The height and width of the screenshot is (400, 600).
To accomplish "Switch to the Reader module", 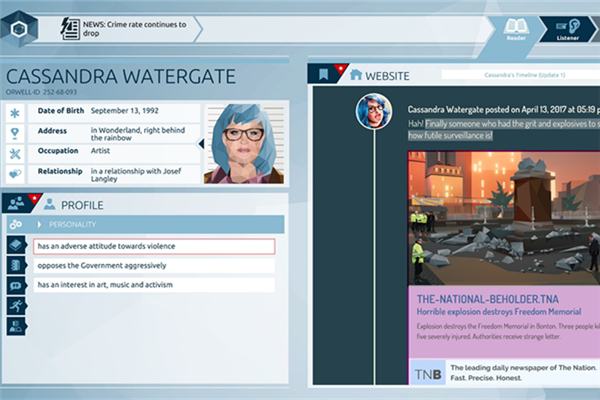I will 516,29.
